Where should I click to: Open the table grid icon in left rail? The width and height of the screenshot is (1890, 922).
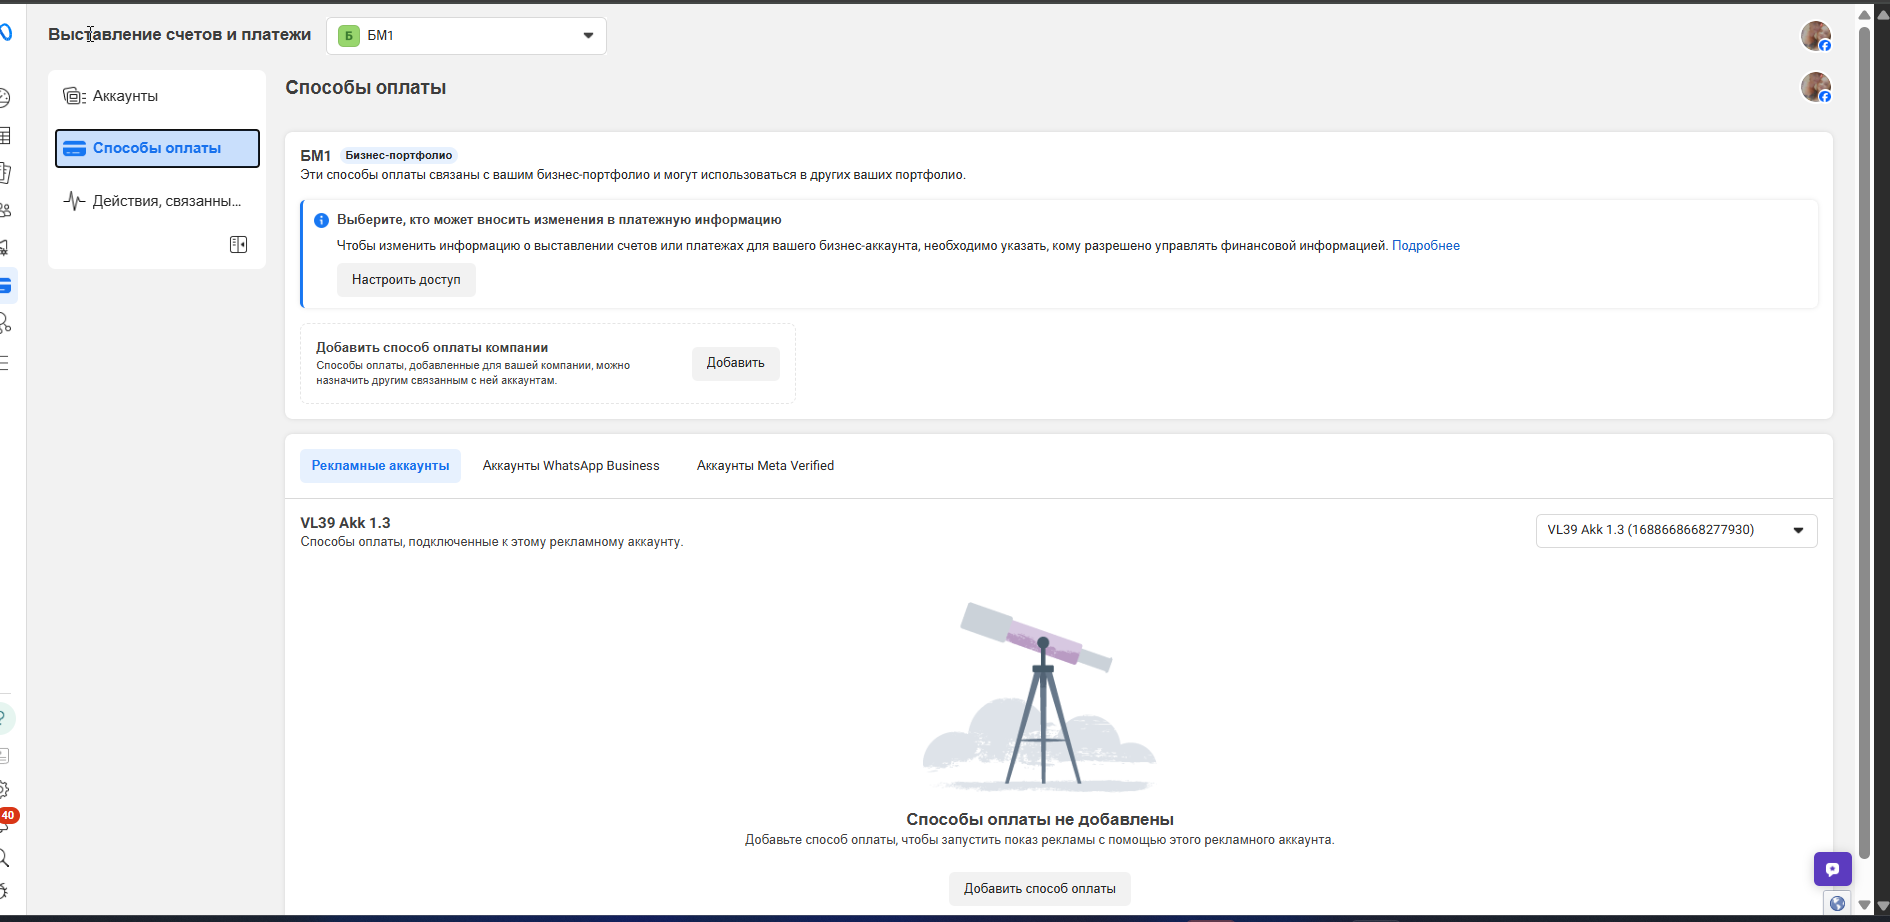pyautogui.click(x=4, y=135)
